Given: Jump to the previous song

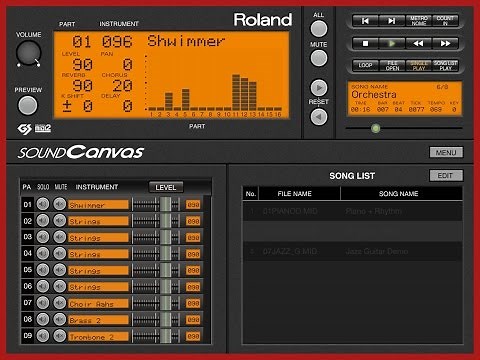Looking at the screenshot, I should 365,21.
